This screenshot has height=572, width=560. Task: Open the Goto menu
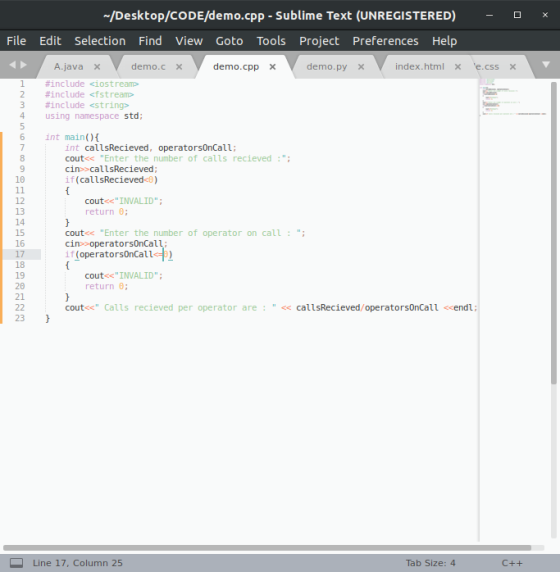(229, 41)
